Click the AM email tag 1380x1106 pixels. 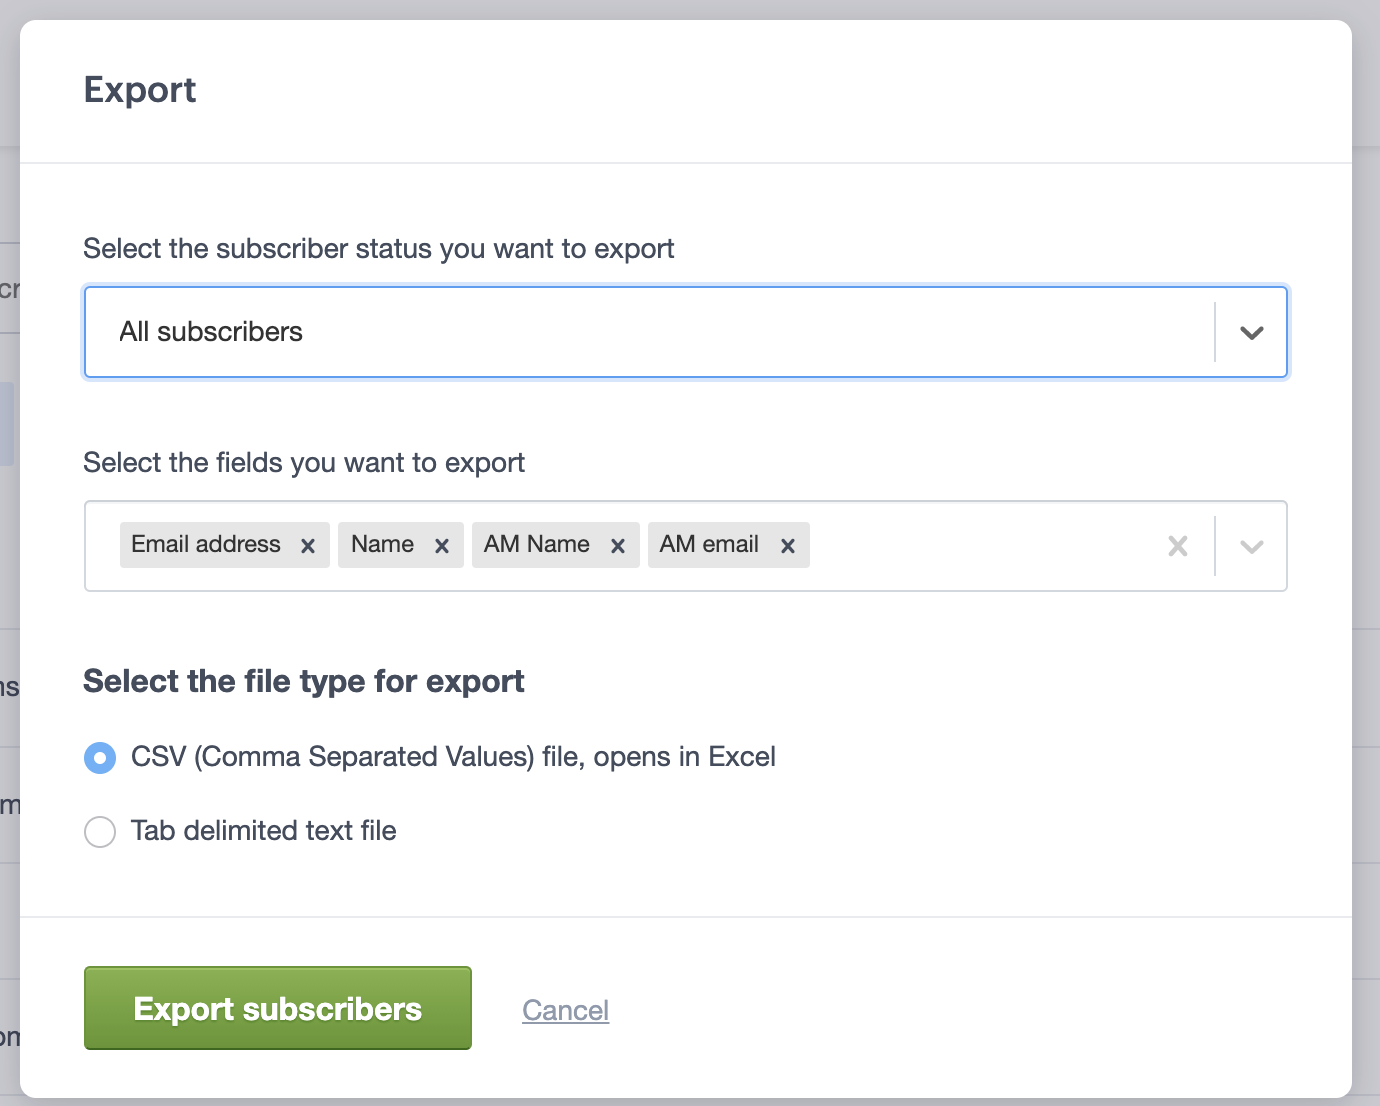click(708, 544)
